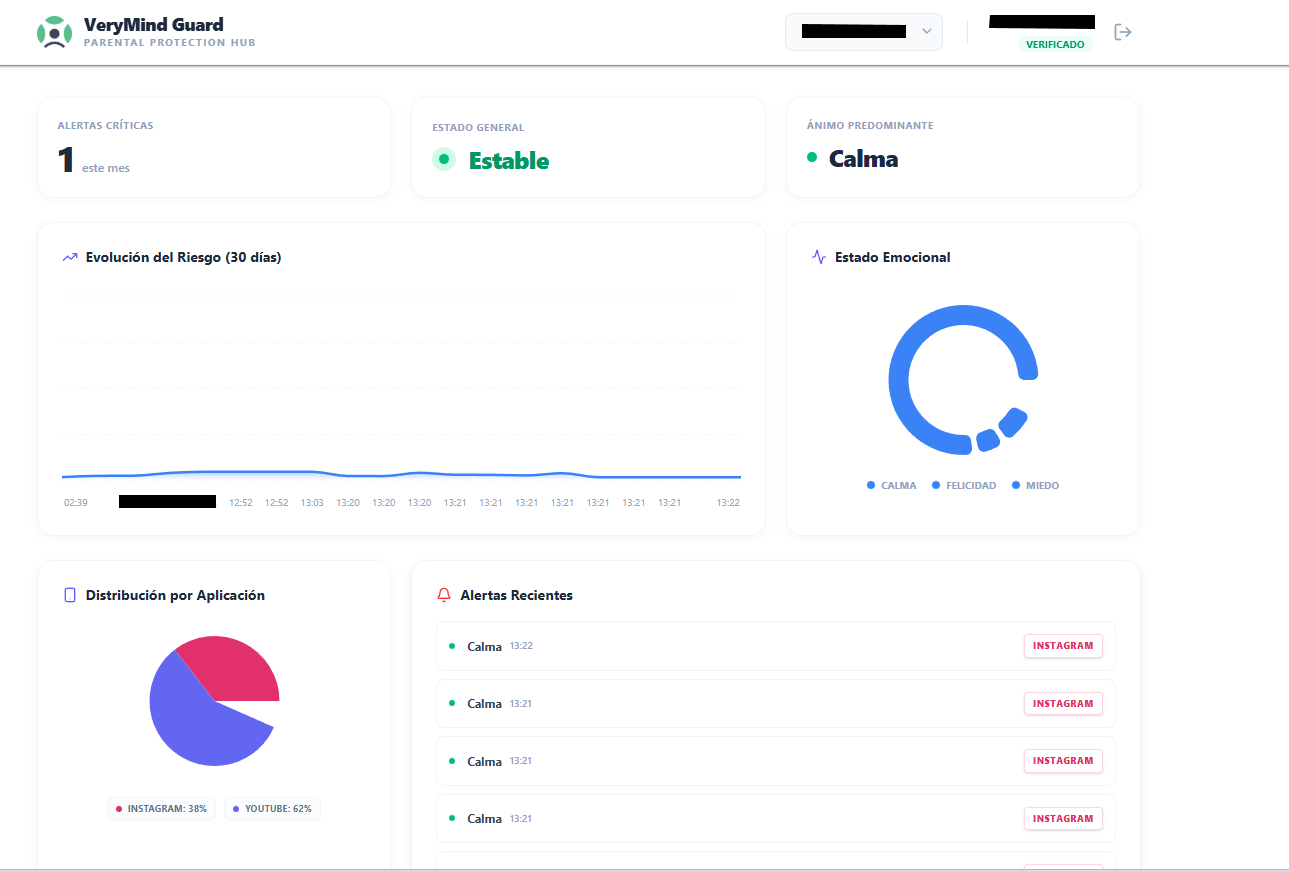Click the INSTAGRAM badge on the first alert
Viewport: 1289px width, 871px height.
pos(1062,646)
